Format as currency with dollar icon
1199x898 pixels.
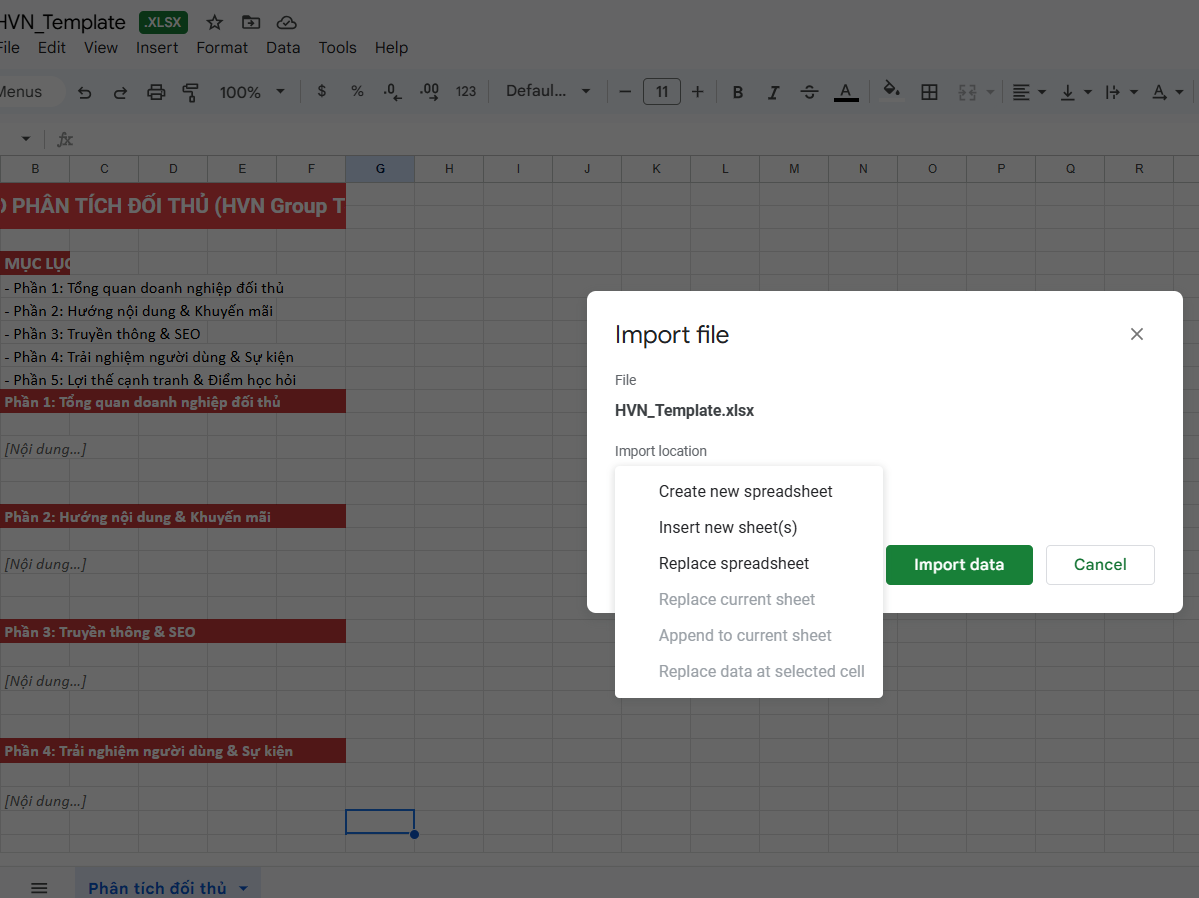pos(322,91)
